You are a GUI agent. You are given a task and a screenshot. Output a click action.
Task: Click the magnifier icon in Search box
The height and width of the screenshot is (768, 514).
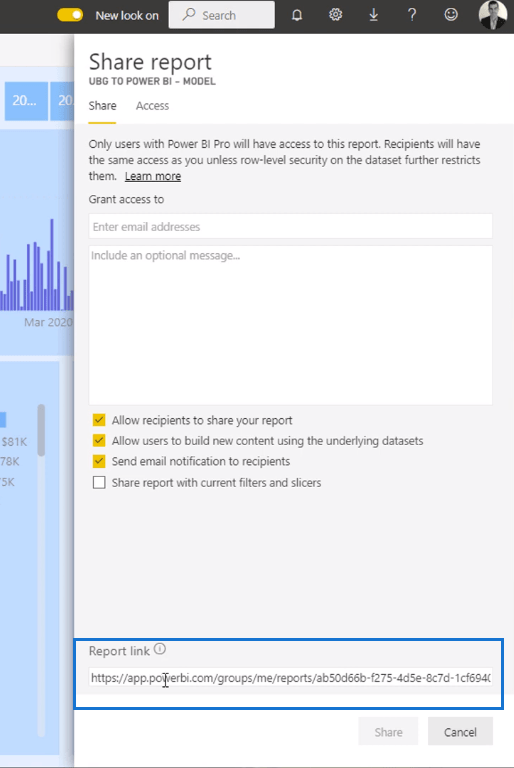(189, 15)
